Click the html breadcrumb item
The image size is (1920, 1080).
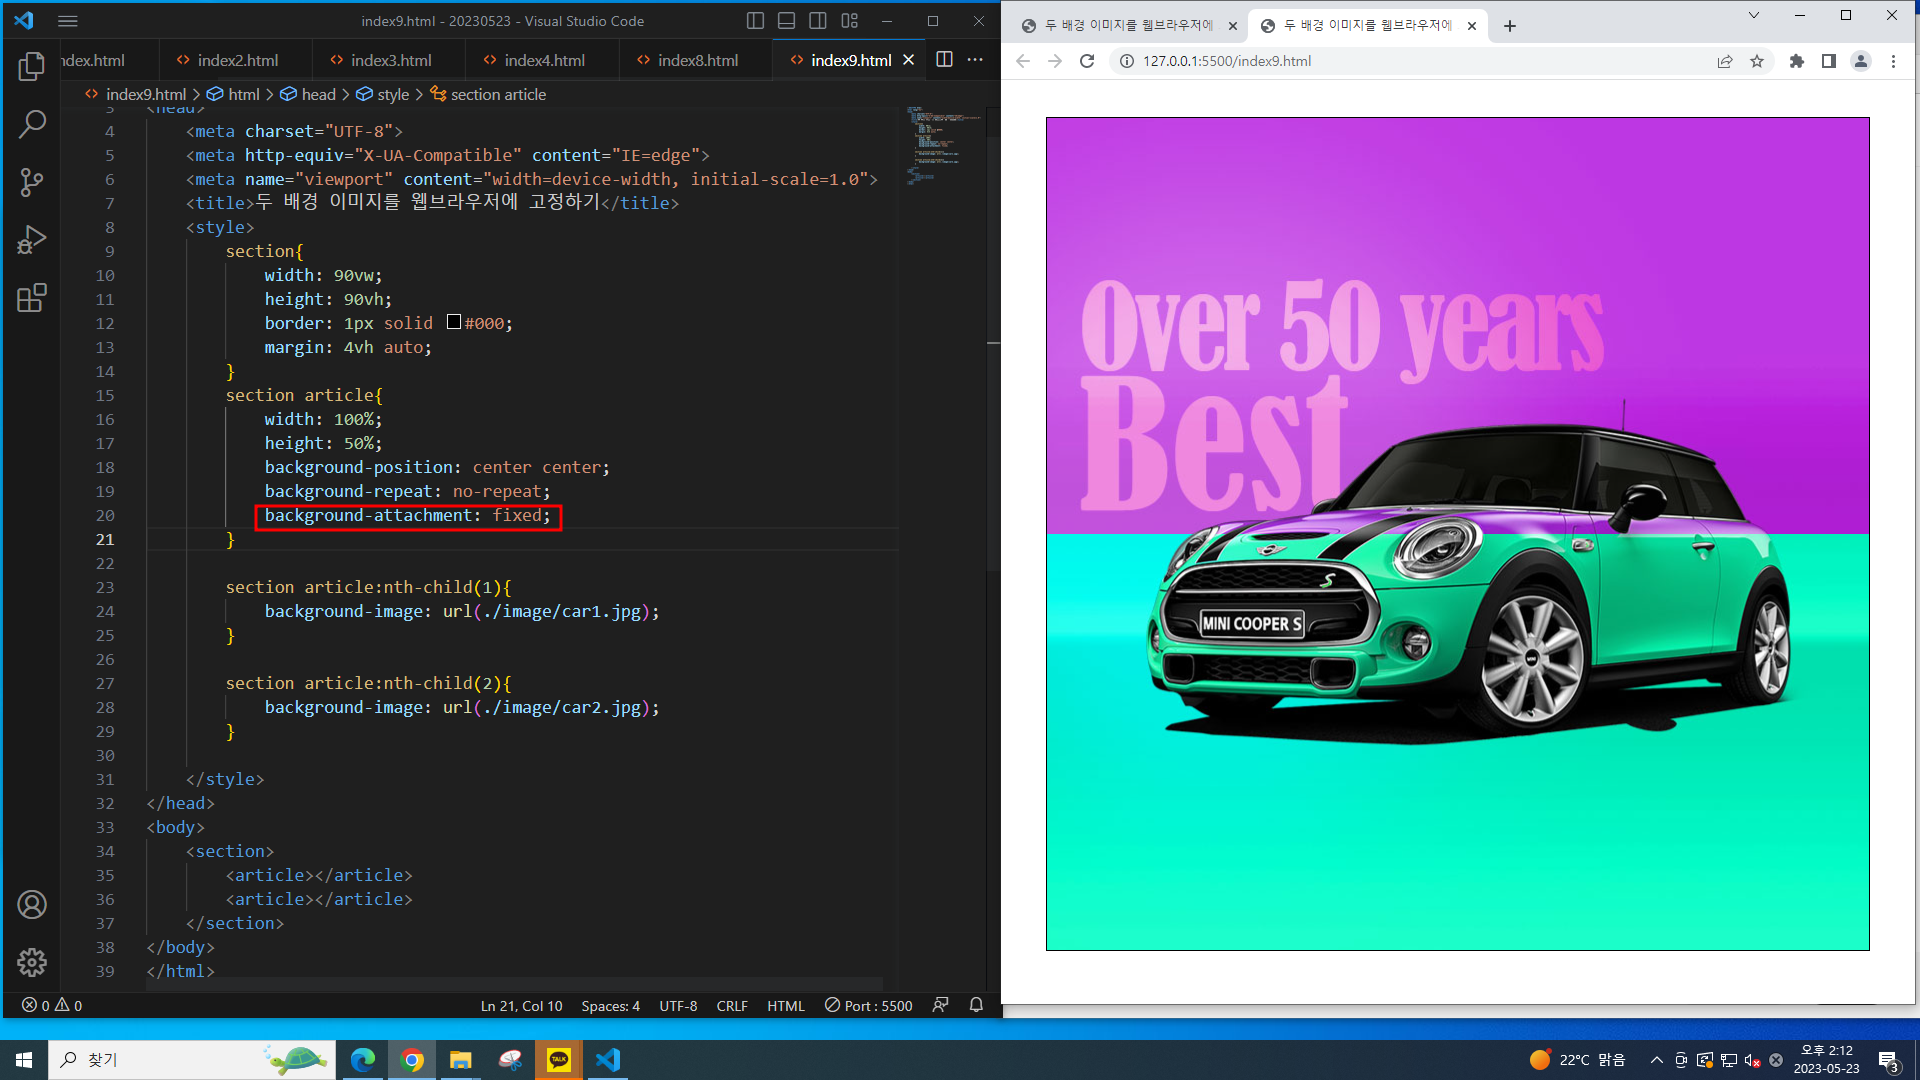tap(233, 94)
